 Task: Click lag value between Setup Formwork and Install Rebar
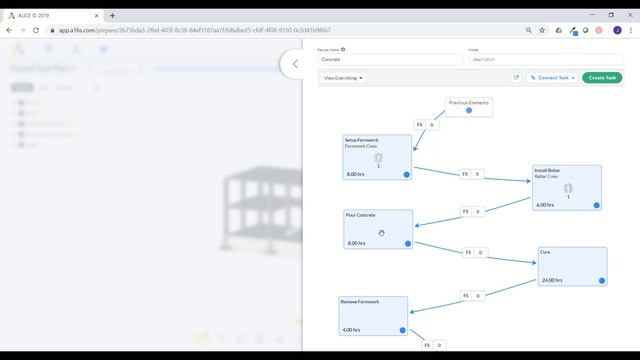pos(477,174)
